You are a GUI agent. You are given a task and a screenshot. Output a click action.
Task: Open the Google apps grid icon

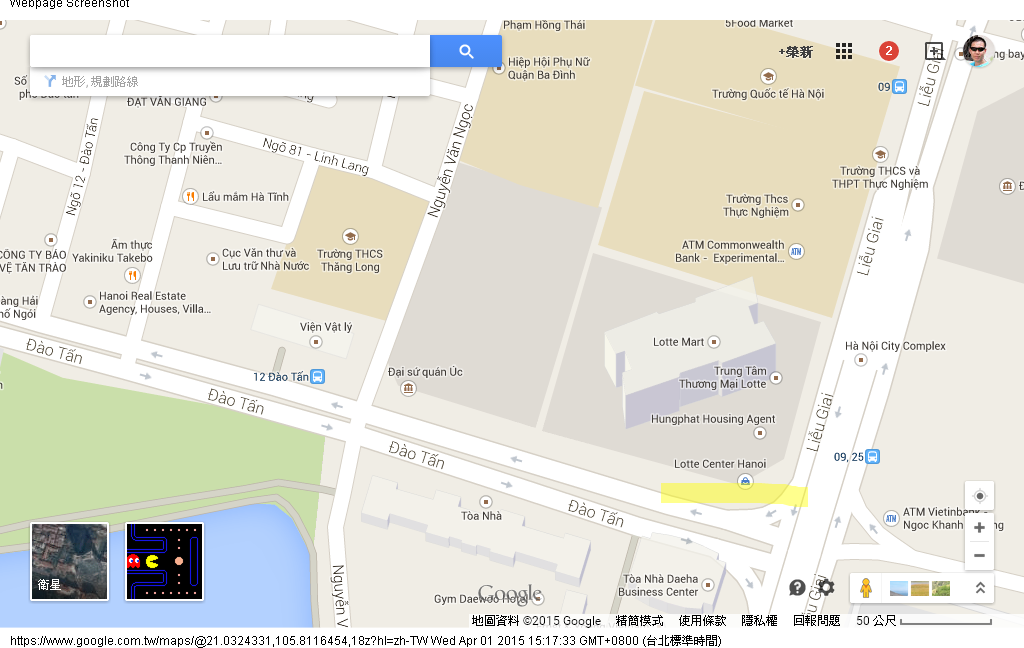[x=844, y=51]
